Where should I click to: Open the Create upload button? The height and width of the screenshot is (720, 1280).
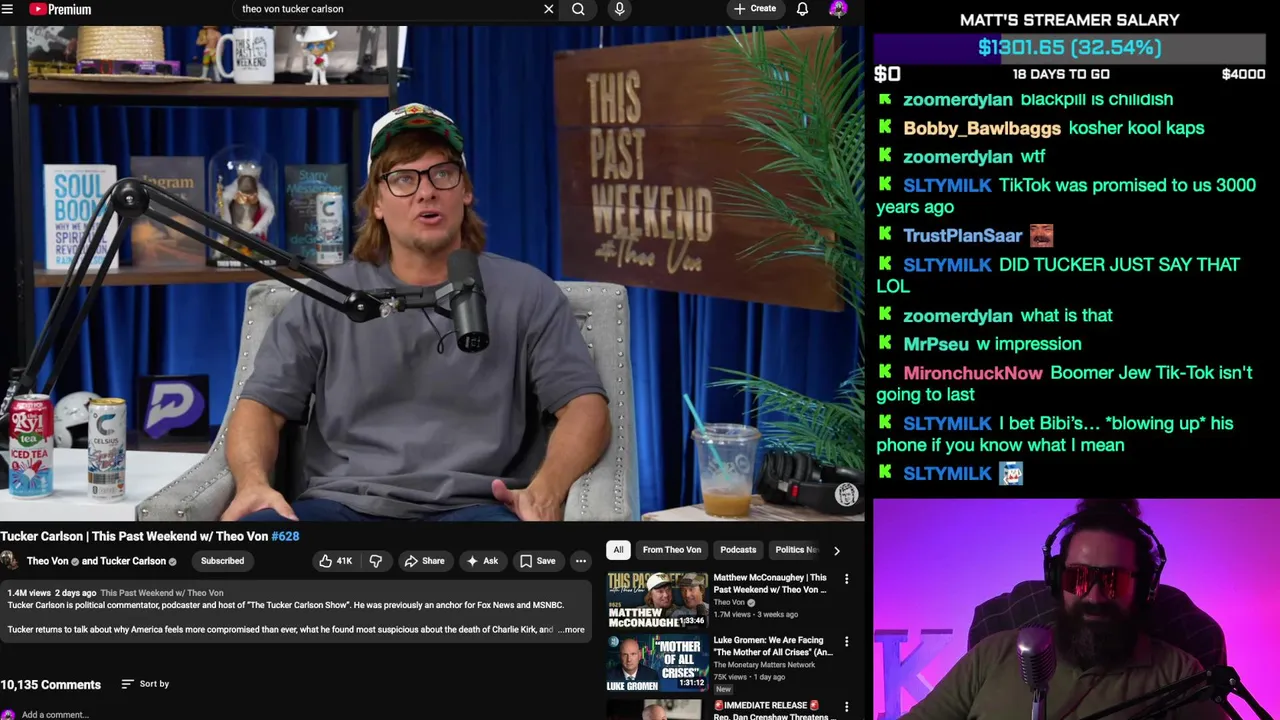coord(754,9)
